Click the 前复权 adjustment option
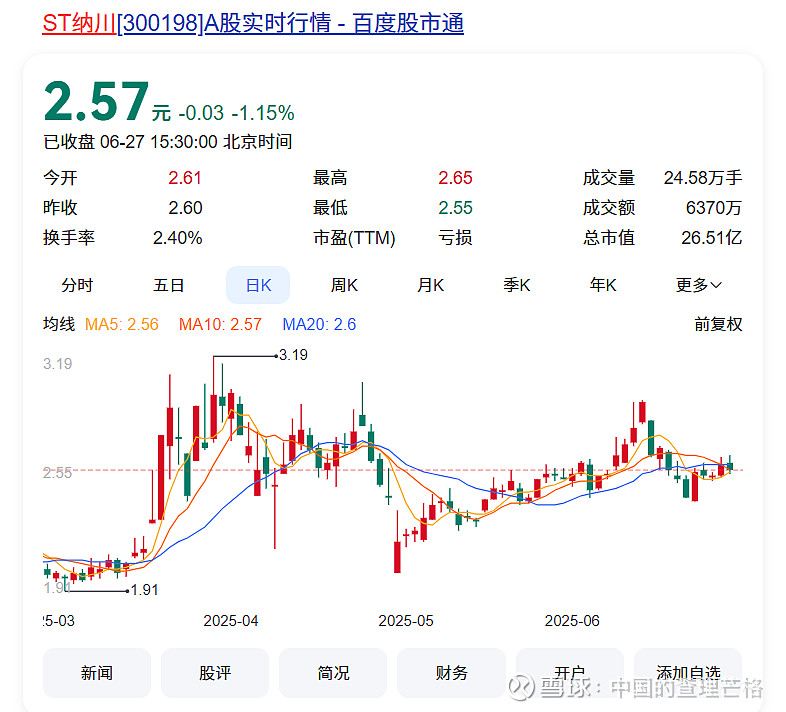This screenshot has height=712, width=786. pyautogui.click(x=718, y=324)
